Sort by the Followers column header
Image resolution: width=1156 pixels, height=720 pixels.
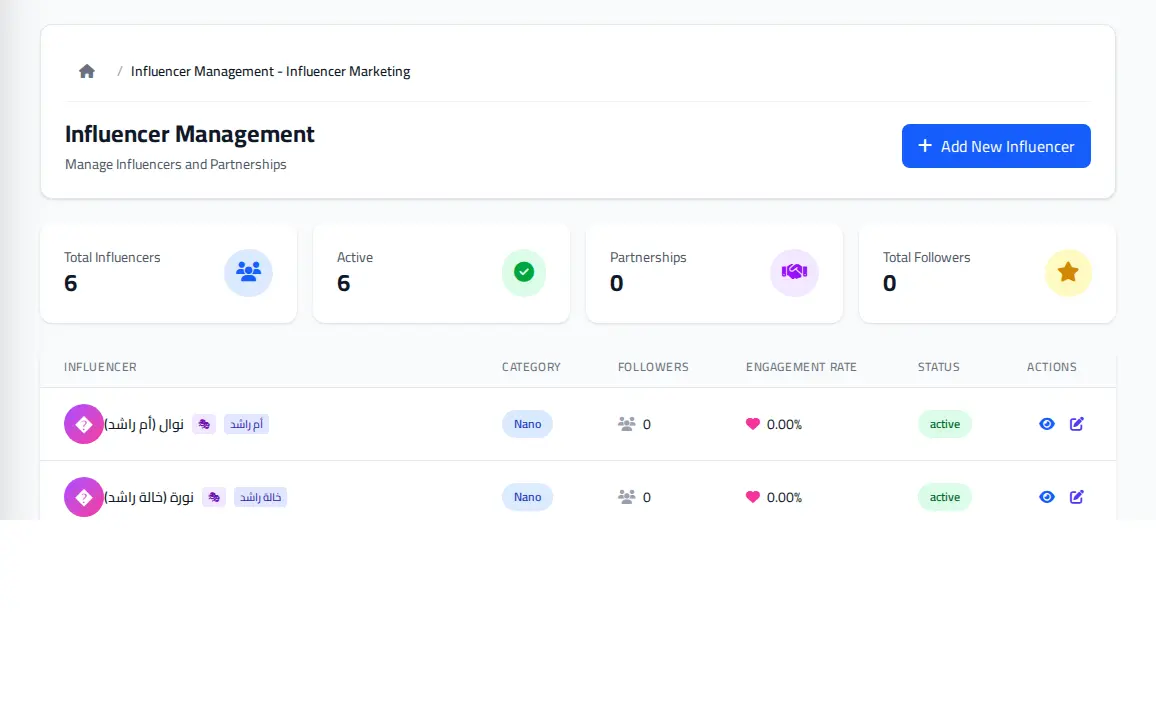(x=653, y=367)
